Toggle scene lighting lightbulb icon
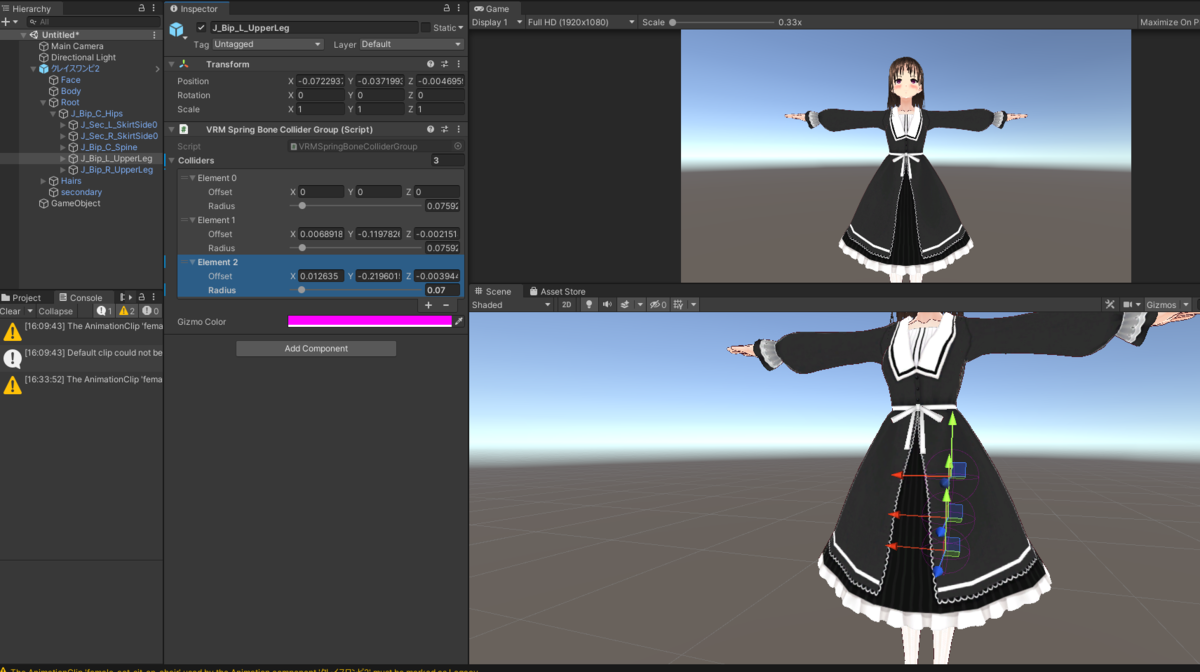This screenshot has width=1200, height=672. 589,305
